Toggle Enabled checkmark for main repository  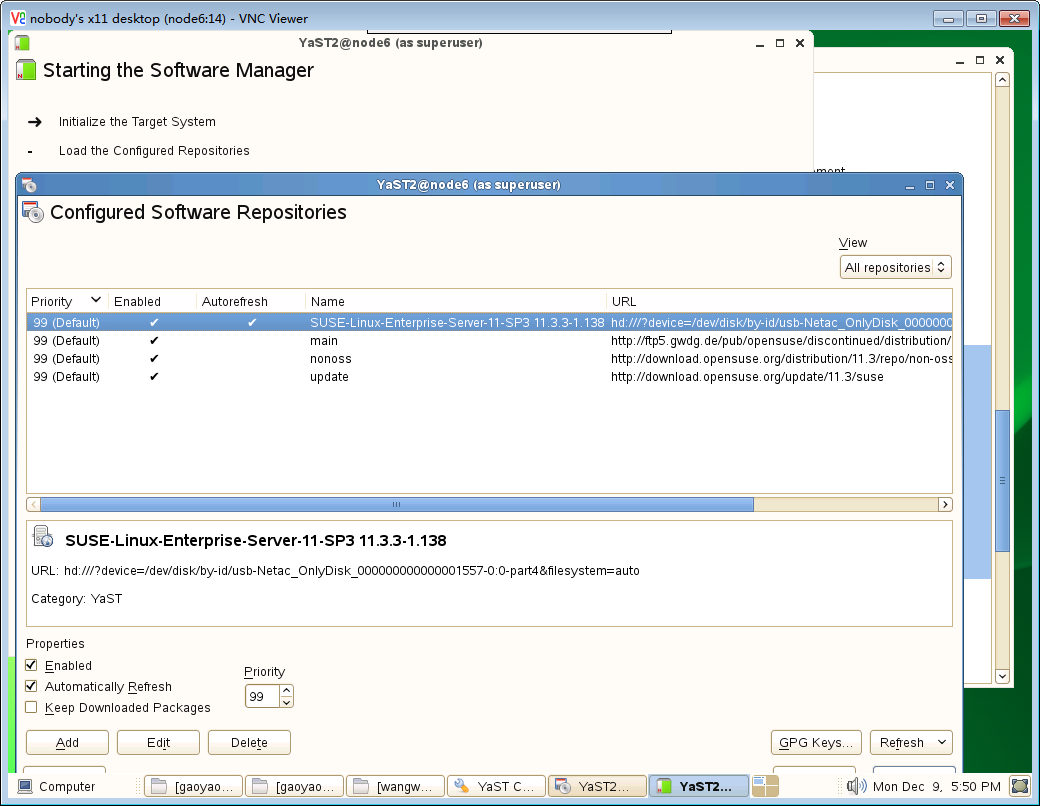click(154, 340)
